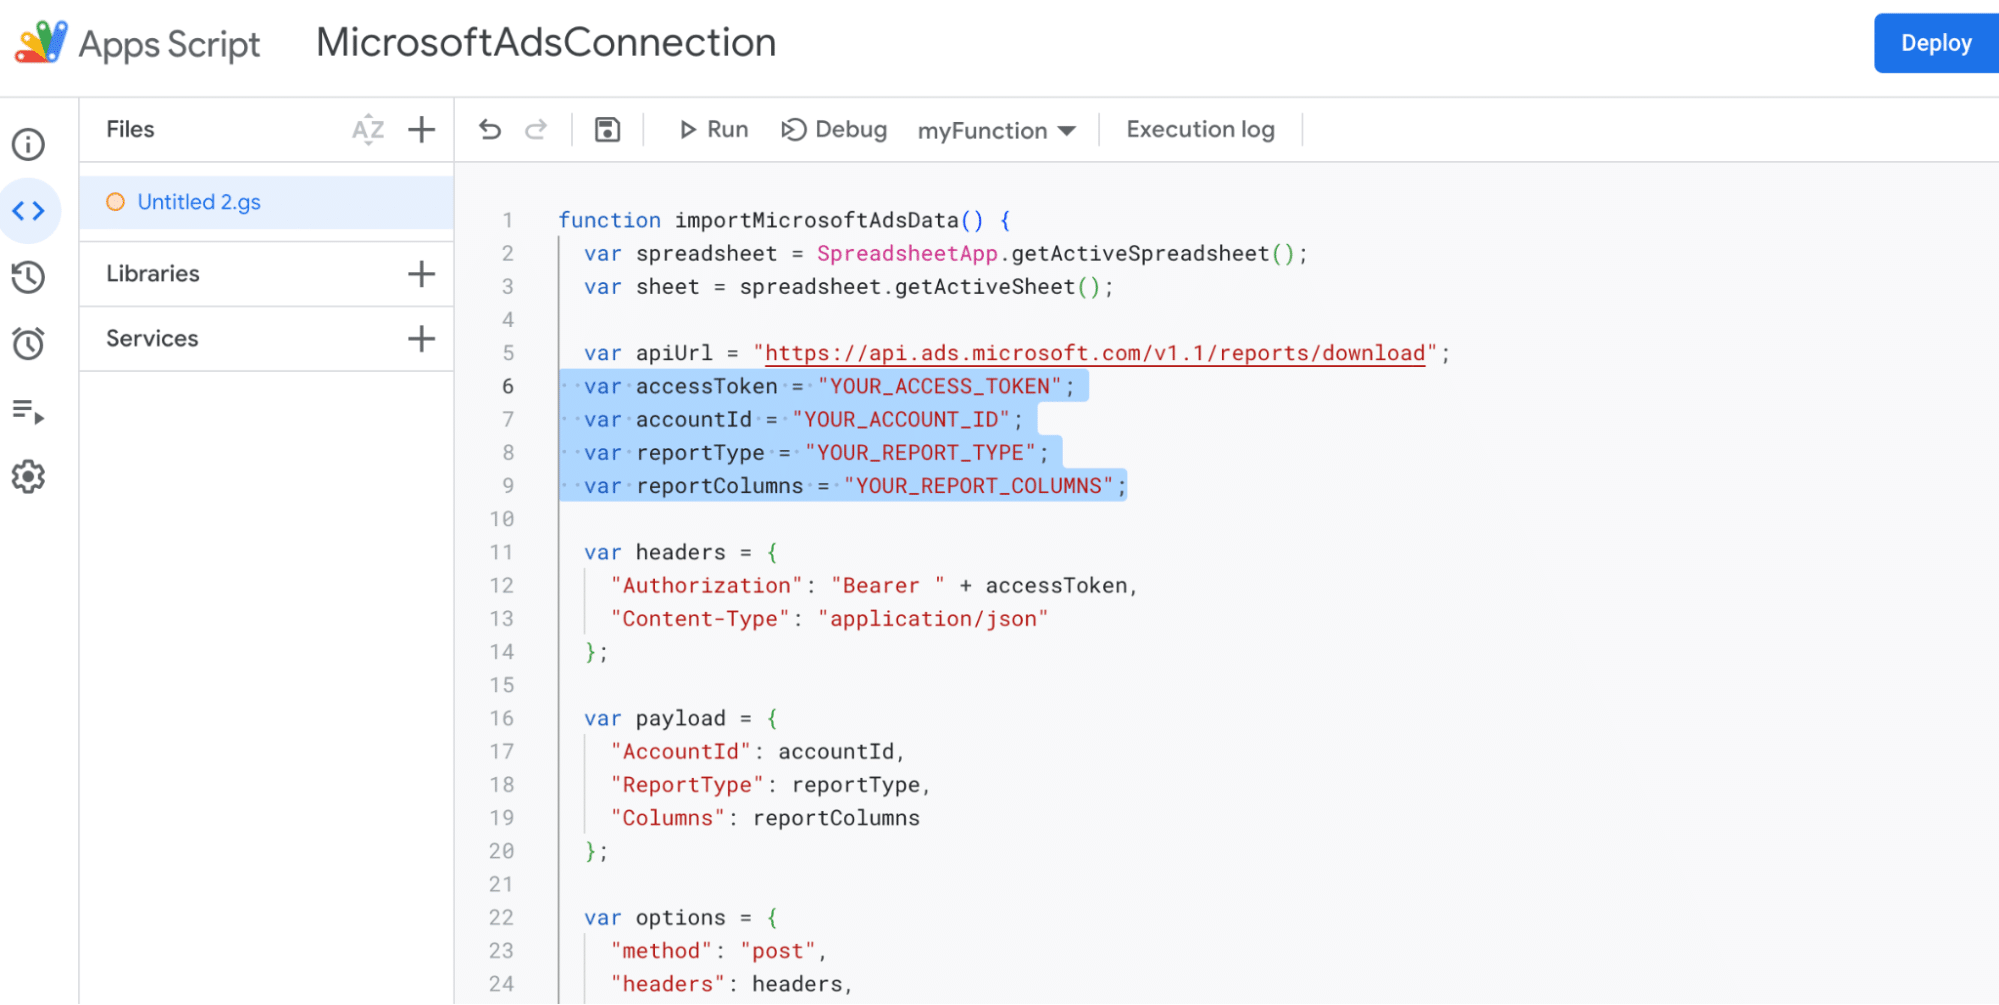Select the Editor code icon in sidebar
Screen dimensions: 1999x1005
click(28, 211)
